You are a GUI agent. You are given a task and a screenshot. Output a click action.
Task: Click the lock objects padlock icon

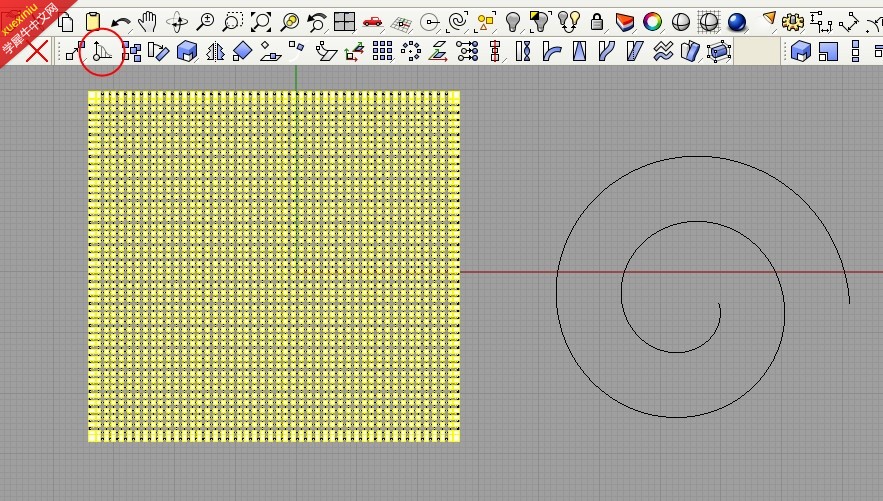pyautogui.click(x=596, y=22)
